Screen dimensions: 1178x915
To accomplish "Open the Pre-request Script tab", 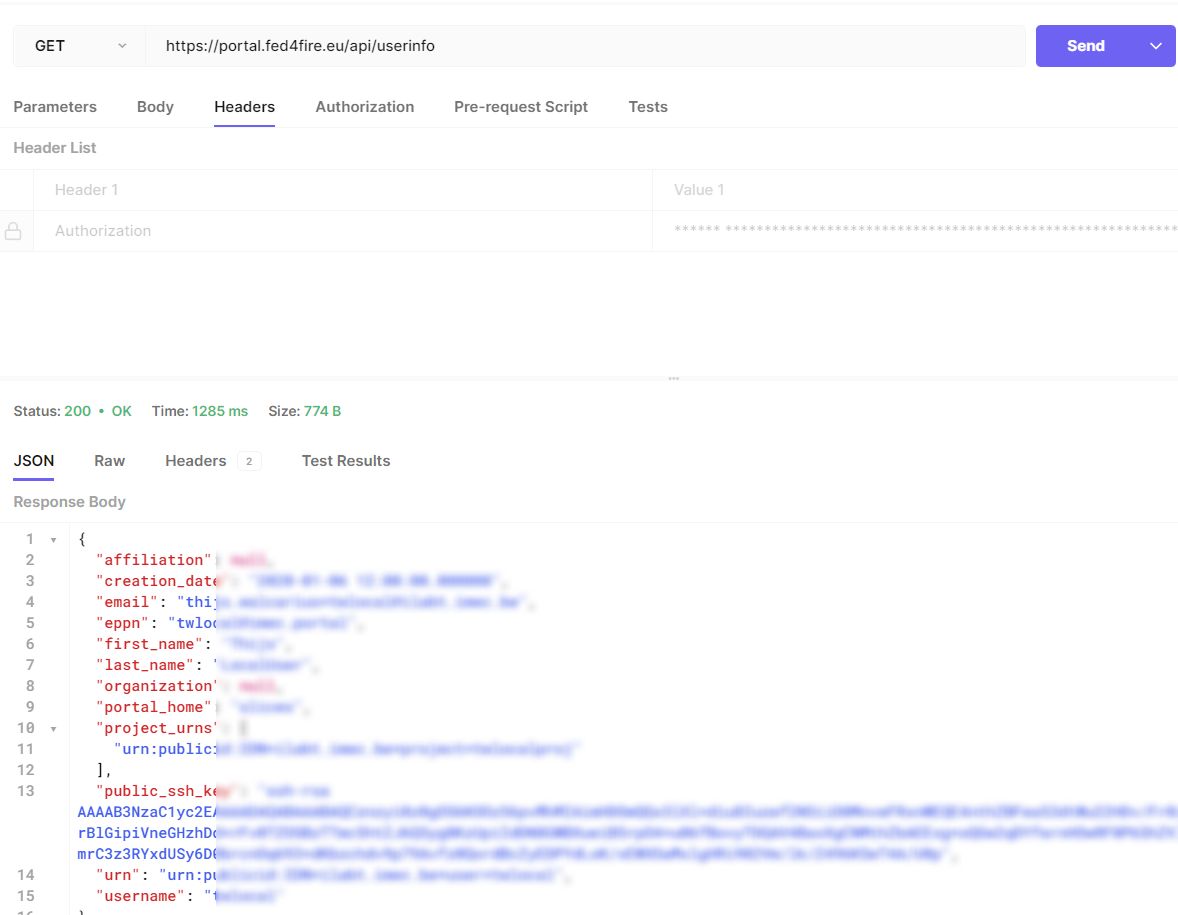I will 521,107.
